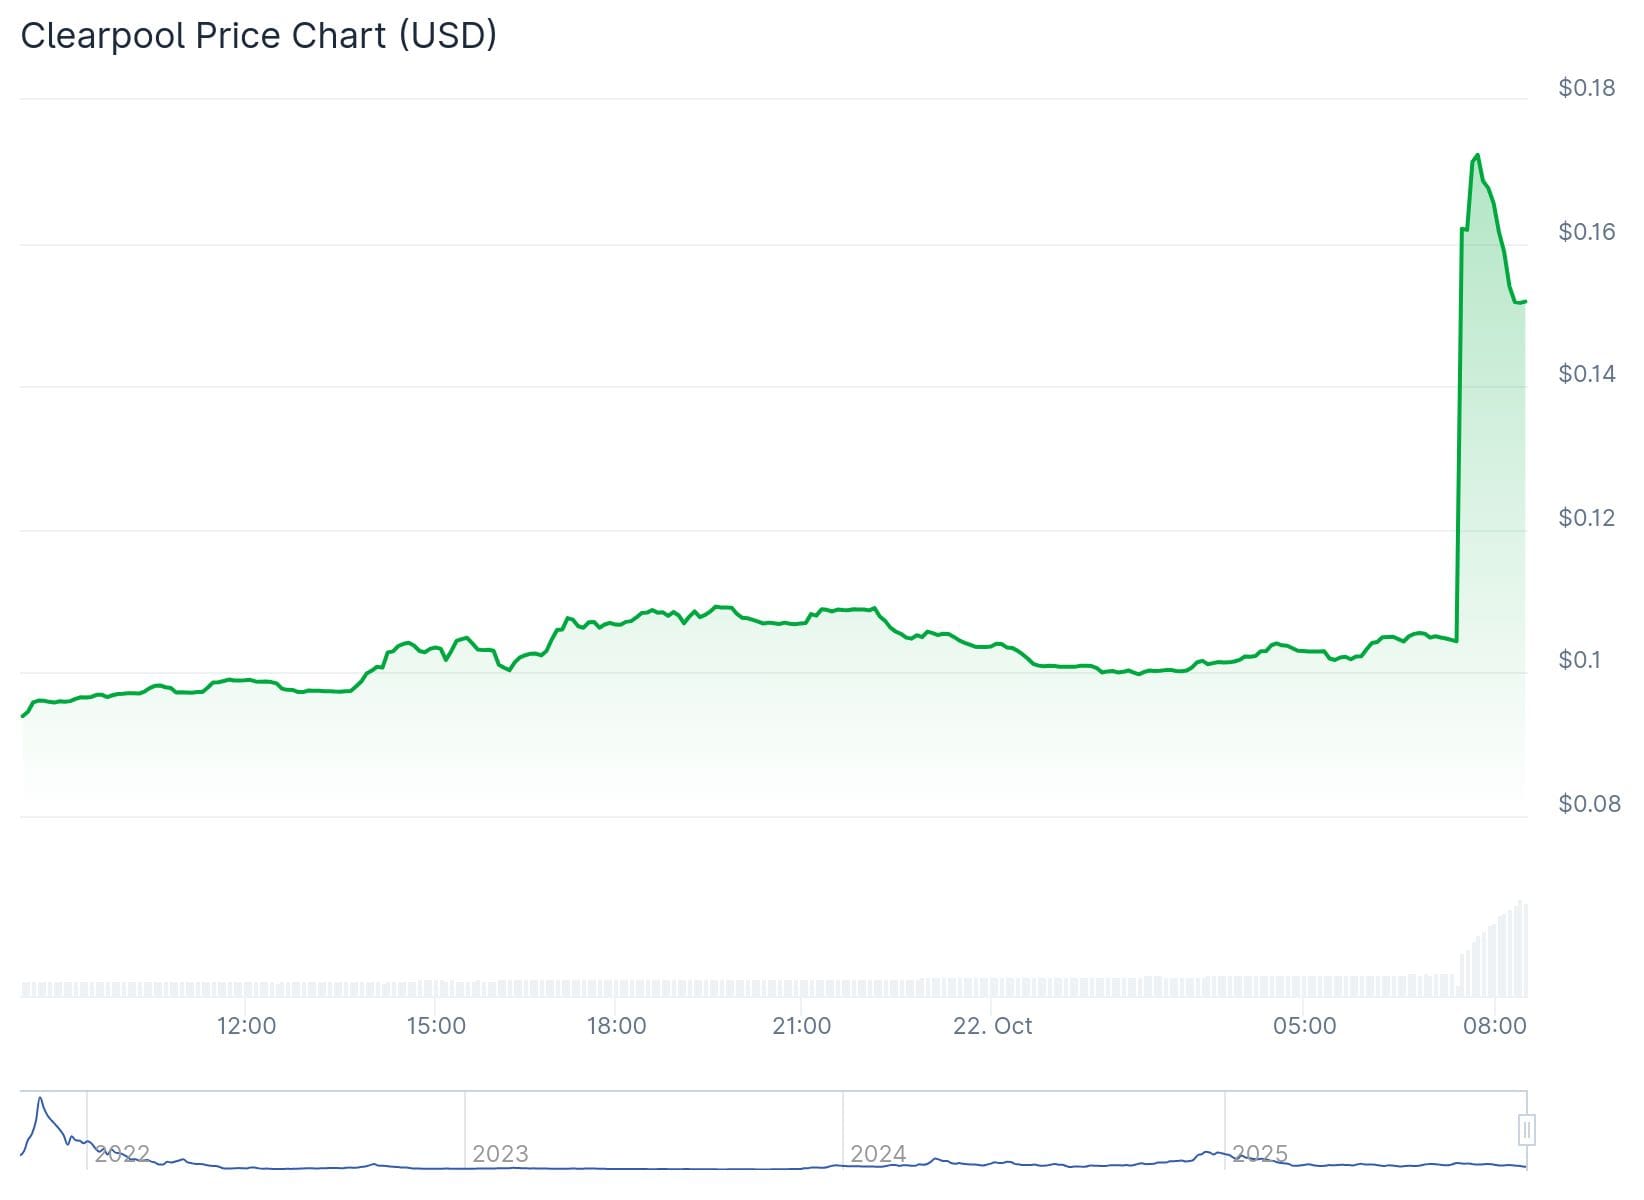Click the early peak in the navigator line
The width and height of the screenshot is (1644, 1200).
click(x=40, y=1099)
